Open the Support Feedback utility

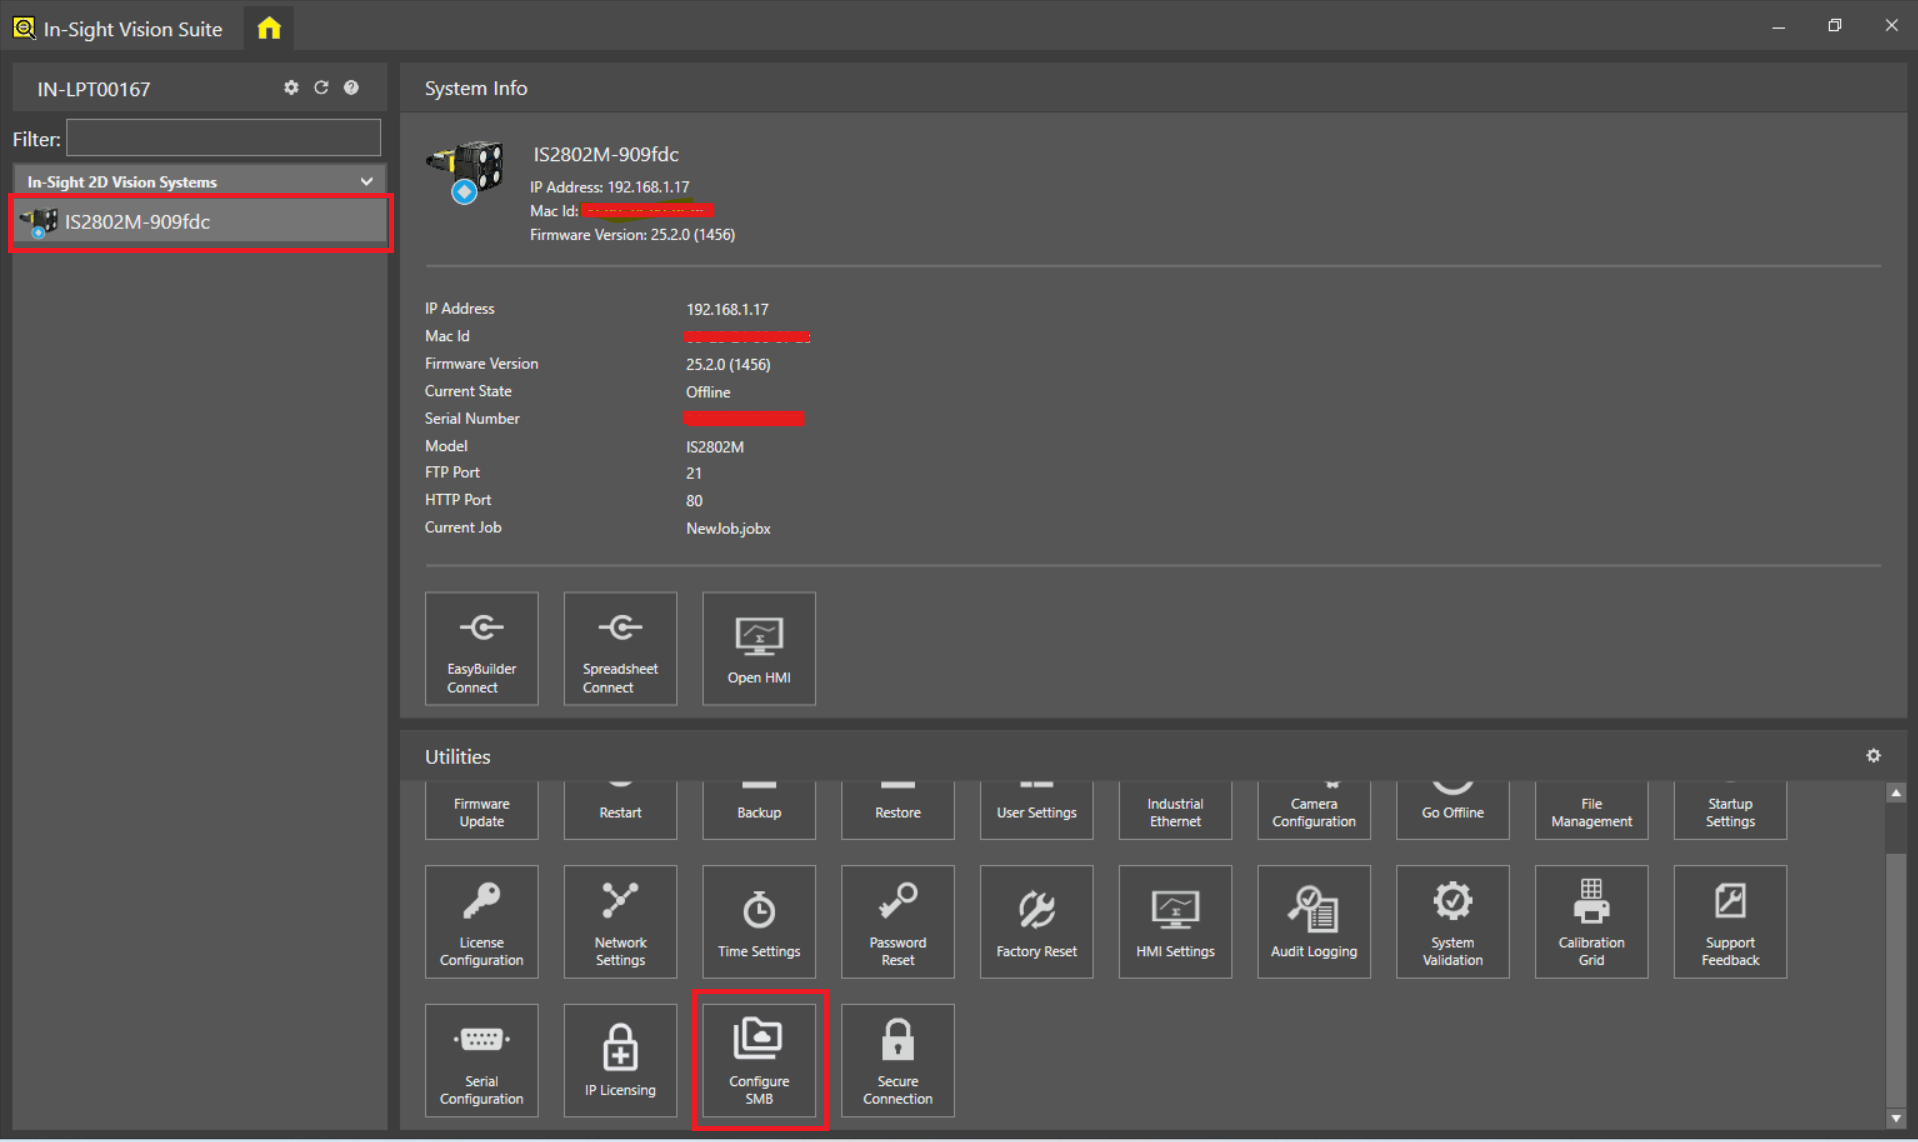tap(1729, 921)
